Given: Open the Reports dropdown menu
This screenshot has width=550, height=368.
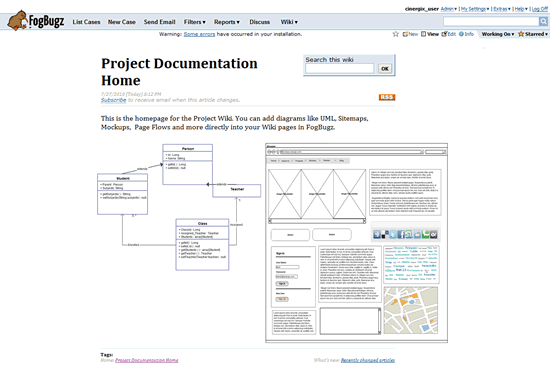Looking at the screenshot, I should (x=227, y=22).
